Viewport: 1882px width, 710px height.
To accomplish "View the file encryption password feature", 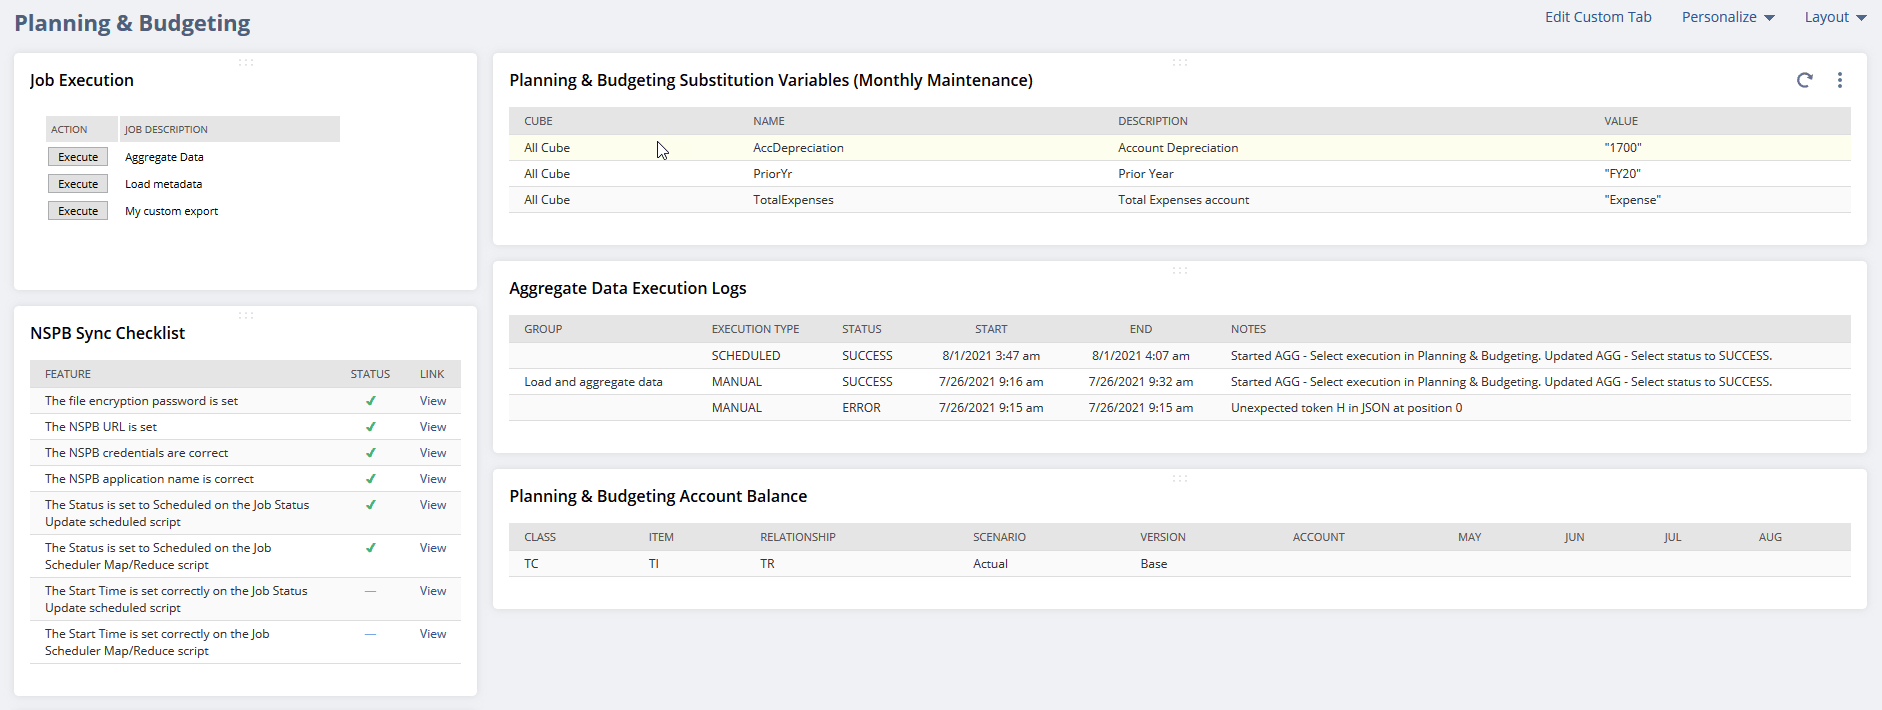I will tap(433, 401).
